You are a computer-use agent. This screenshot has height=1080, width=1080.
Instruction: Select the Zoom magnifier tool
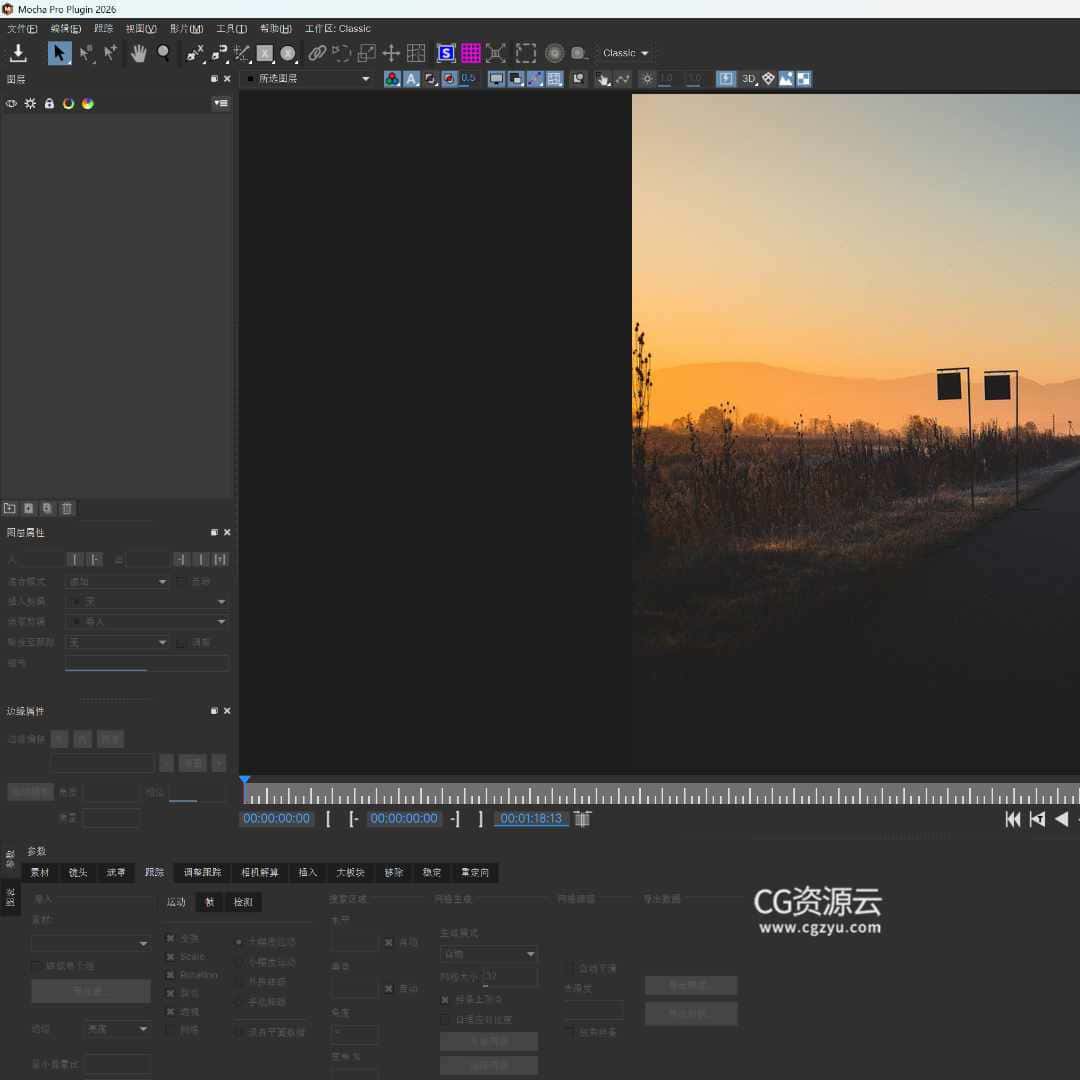pos(163,53)
